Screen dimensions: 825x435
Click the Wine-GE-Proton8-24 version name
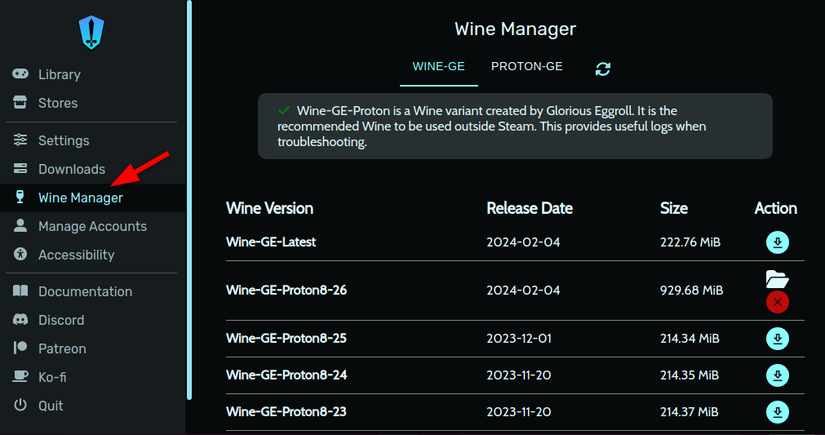[x=286, y=375]
